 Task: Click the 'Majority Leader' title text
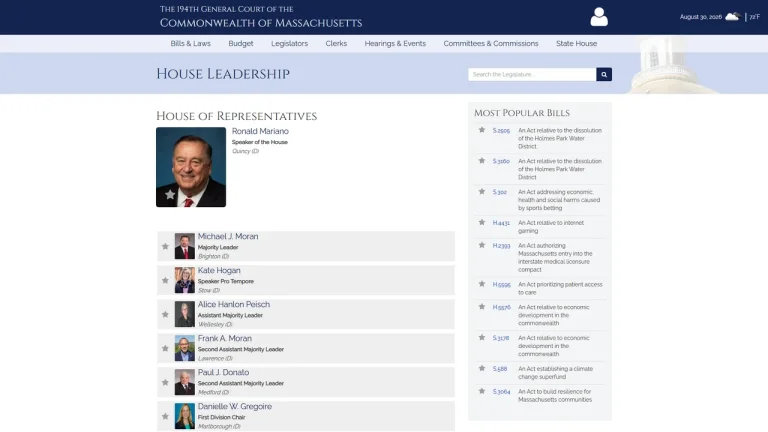pyautogui.click(x=218, y=247)
